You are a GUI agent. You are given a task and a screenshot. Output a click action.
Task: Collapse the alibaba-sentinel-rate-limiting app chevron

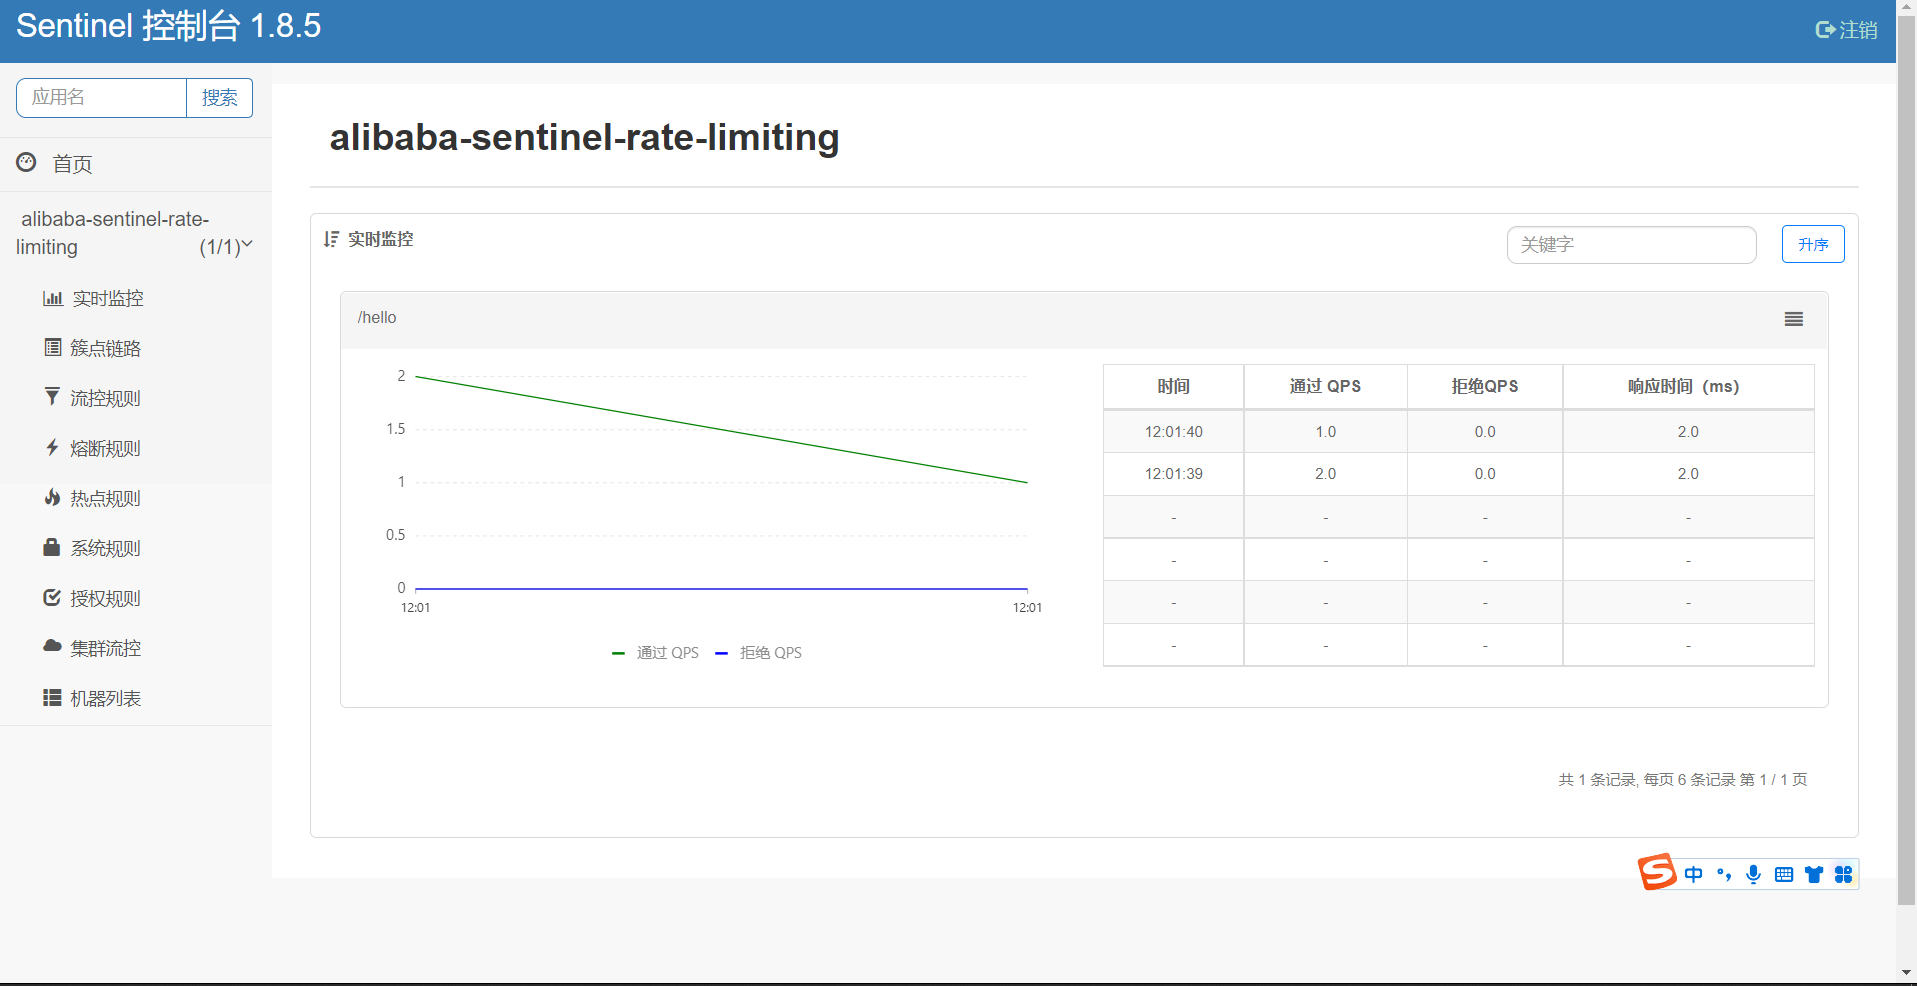point(247,243)
